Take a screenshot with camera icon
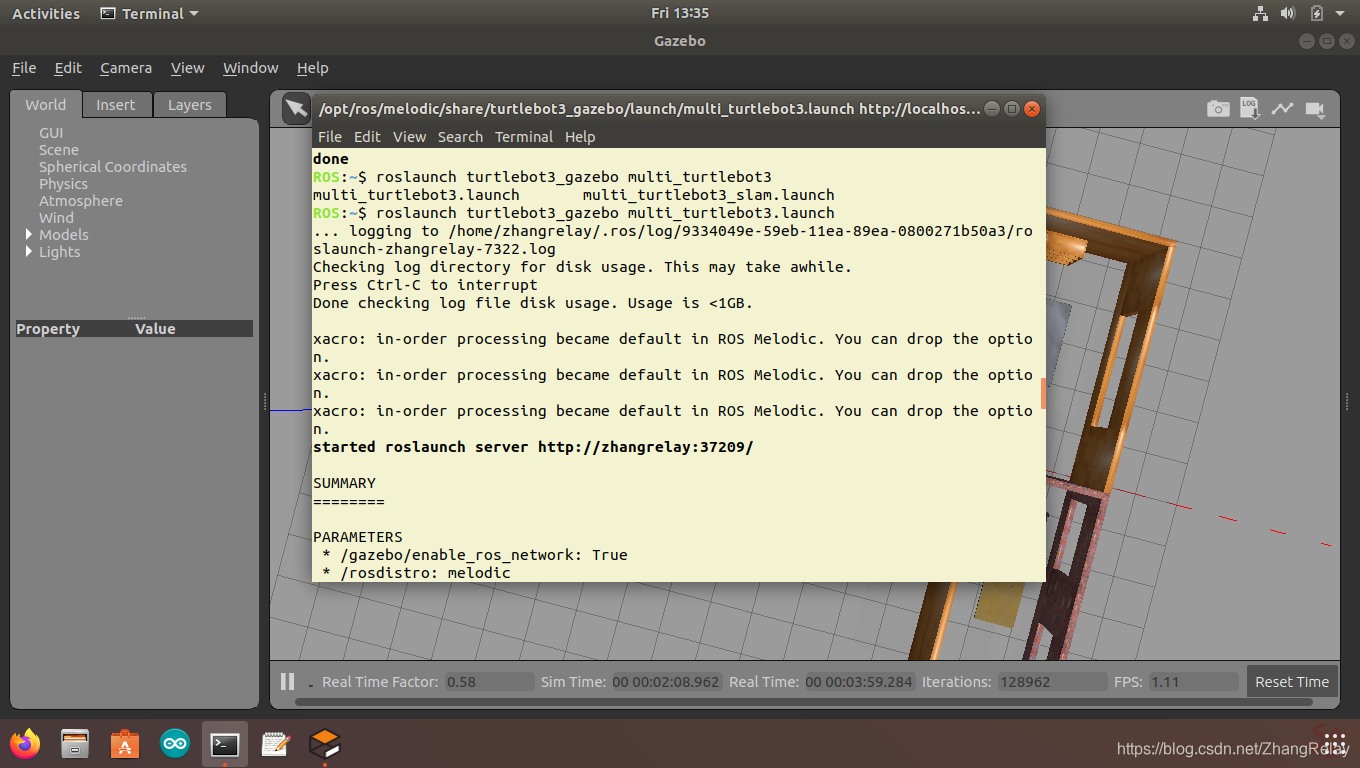Viewport: 1360px width, 768px height. click(1218, 109)
